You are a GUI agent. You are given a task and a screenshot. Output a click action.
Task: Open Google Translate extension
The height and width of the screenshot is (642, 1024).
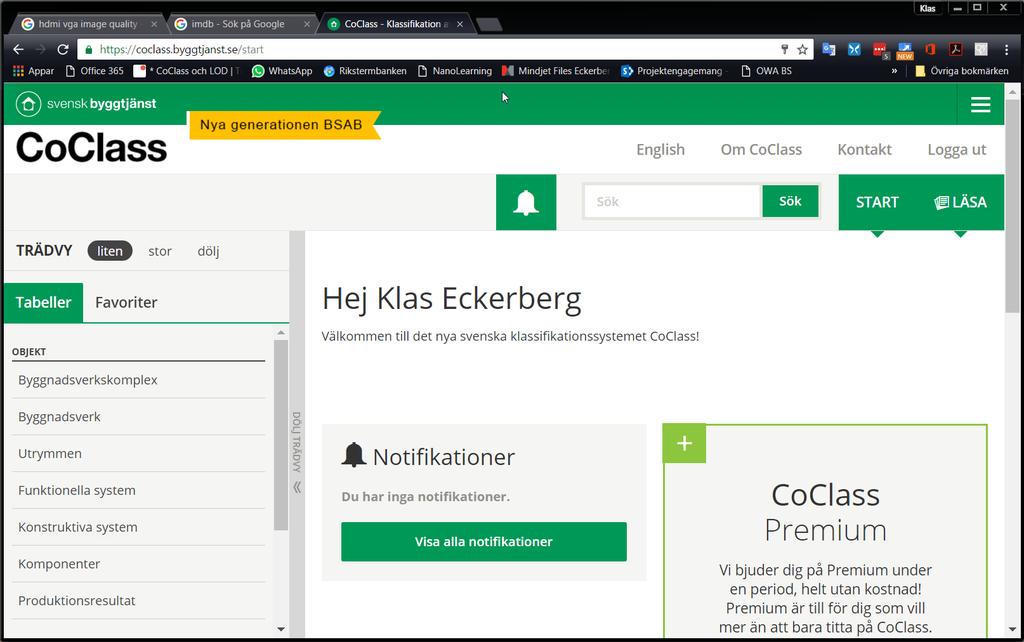829,50
